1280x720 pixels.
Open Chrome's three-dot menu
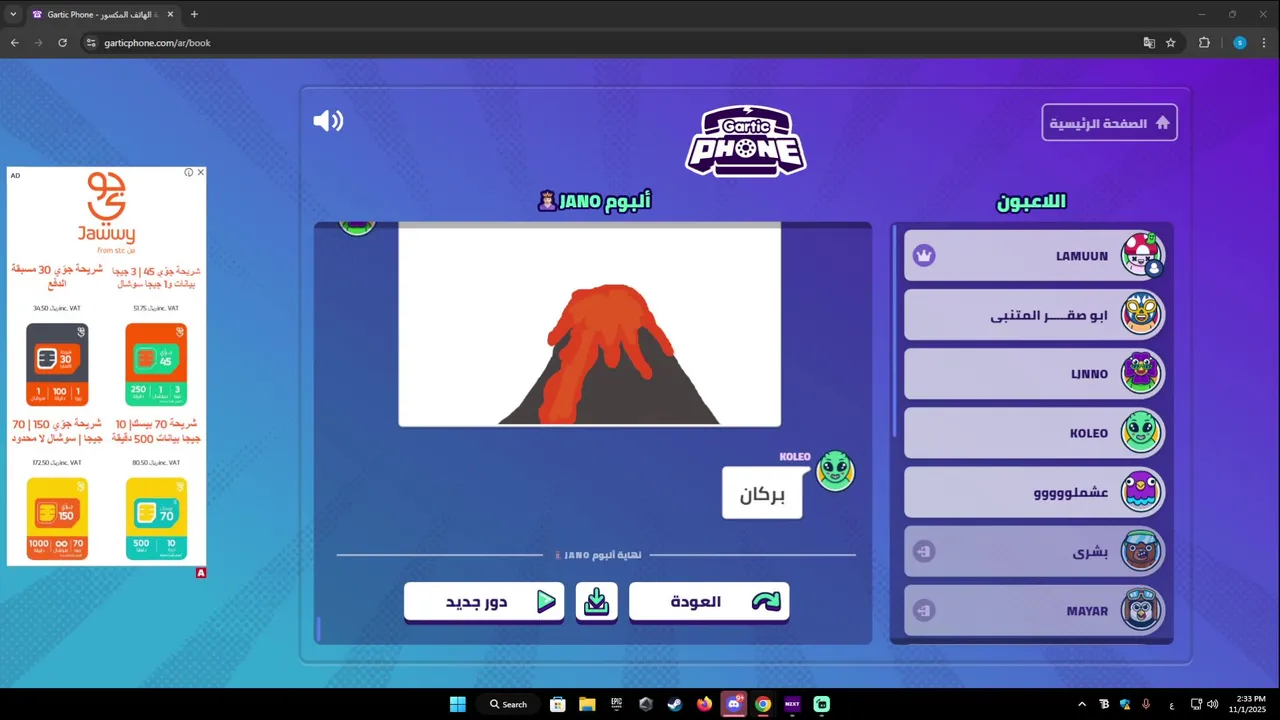coord(1265,43)
